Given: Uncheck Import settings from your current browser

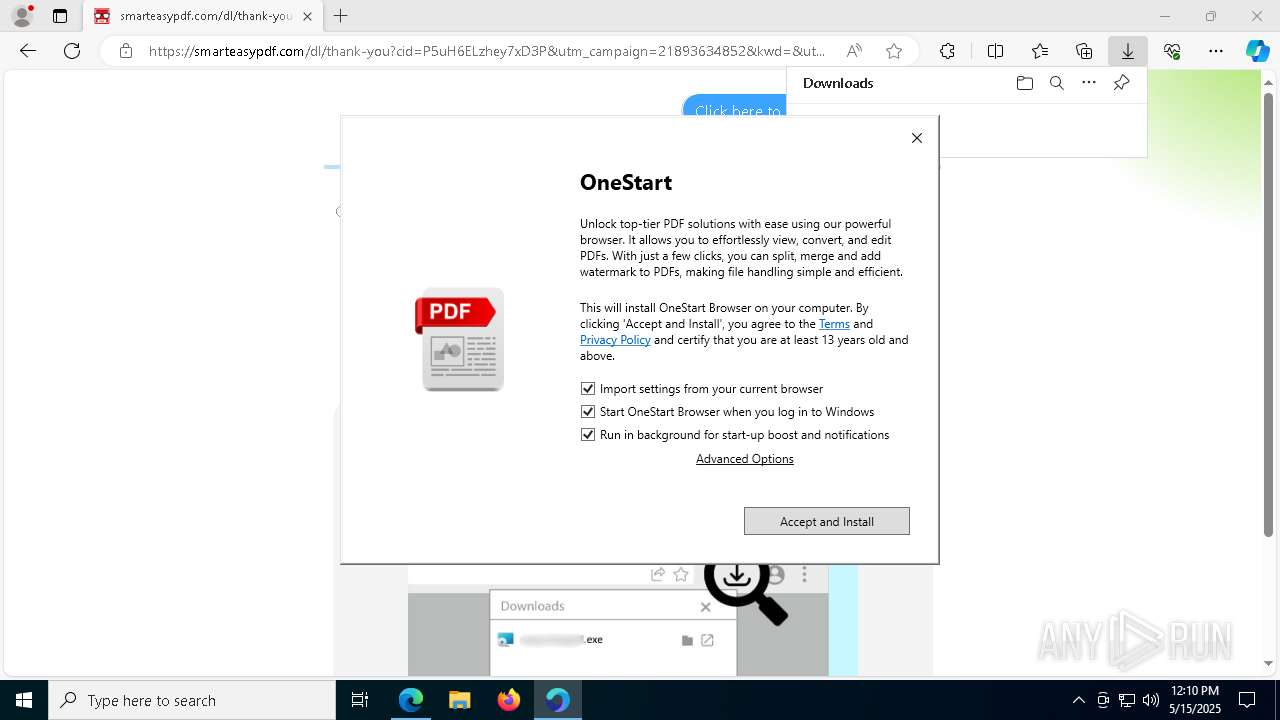Looking at the screenshot, I should coord(588,389).
